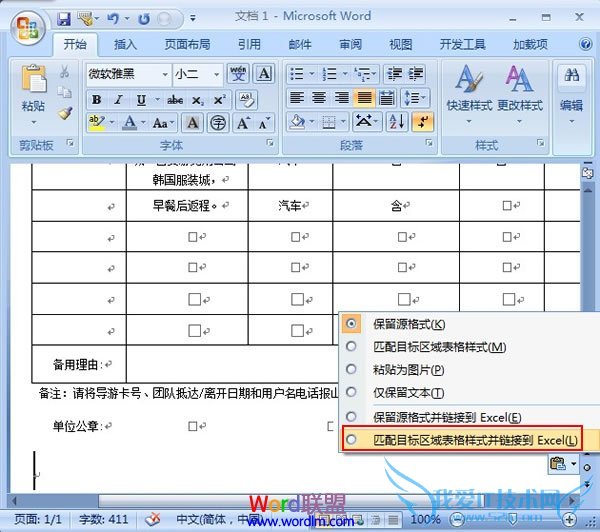Clear formatting with the eraser icon
The image size is (600, 532).
[246, 100]
